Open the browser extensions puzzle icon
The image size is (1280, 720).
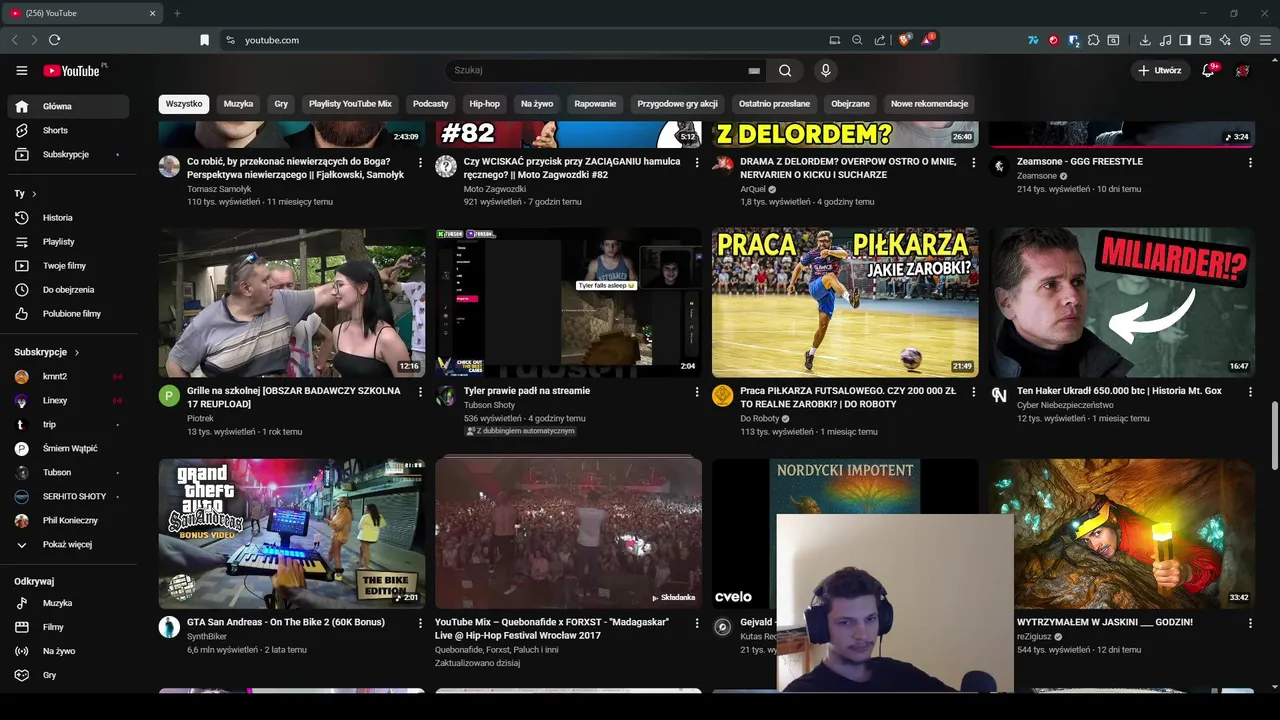pyautogui.click(x=1093, y=40)
